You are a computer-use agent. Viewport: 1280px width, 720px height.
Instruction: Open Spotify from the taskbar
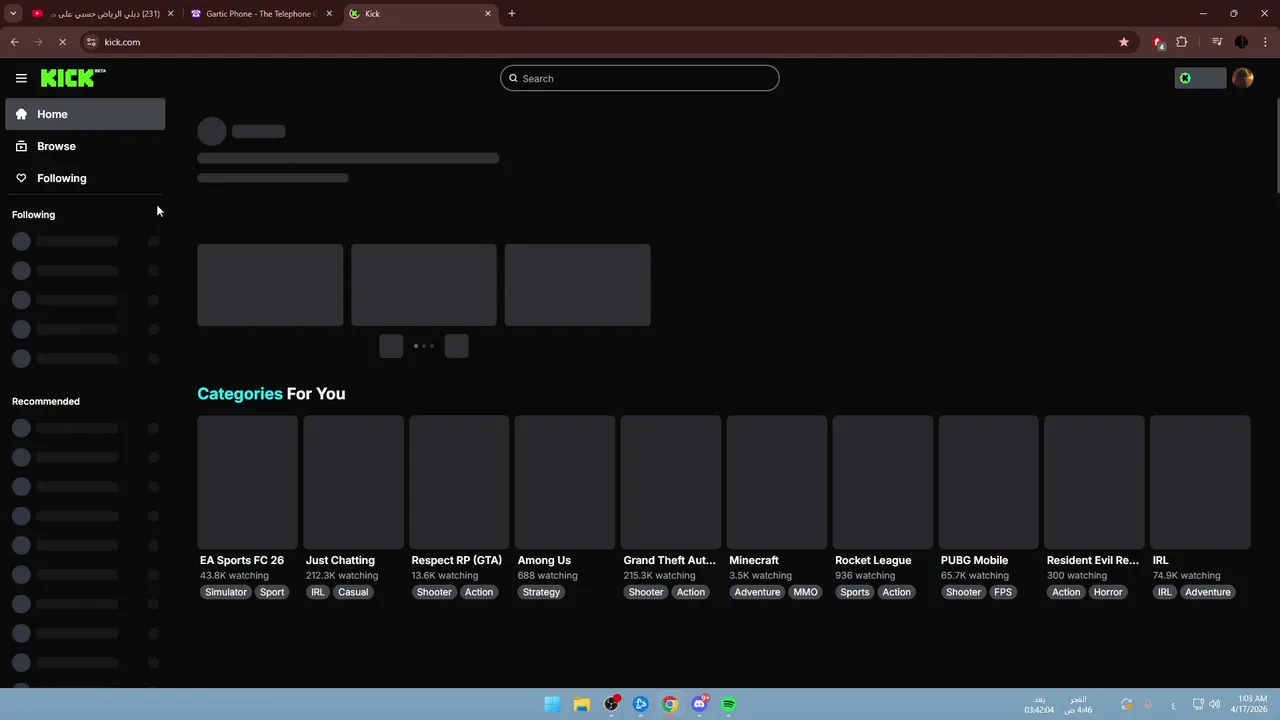tap(729, 704)
